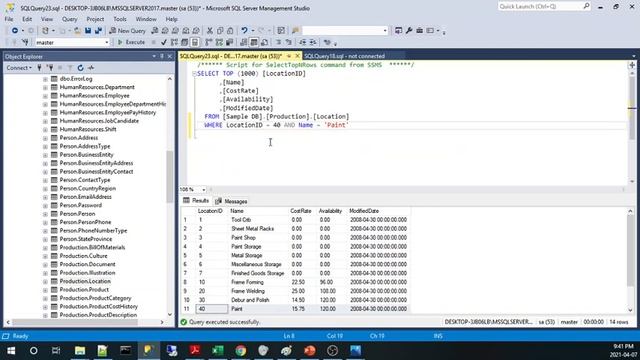Select Person.Person table in tree
The image size is (640, 360).
77,214
